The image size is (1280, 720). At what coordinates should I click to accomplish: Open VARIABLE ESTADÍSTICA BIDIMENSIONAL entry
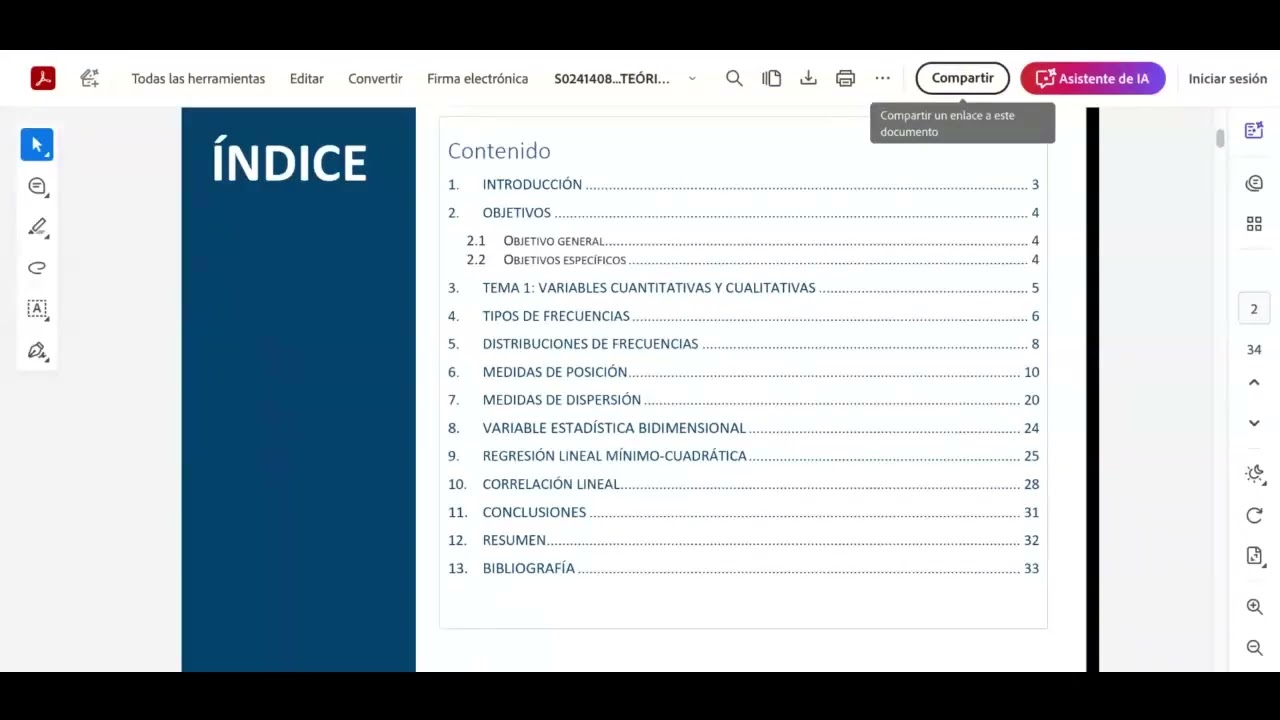[743, 428]
